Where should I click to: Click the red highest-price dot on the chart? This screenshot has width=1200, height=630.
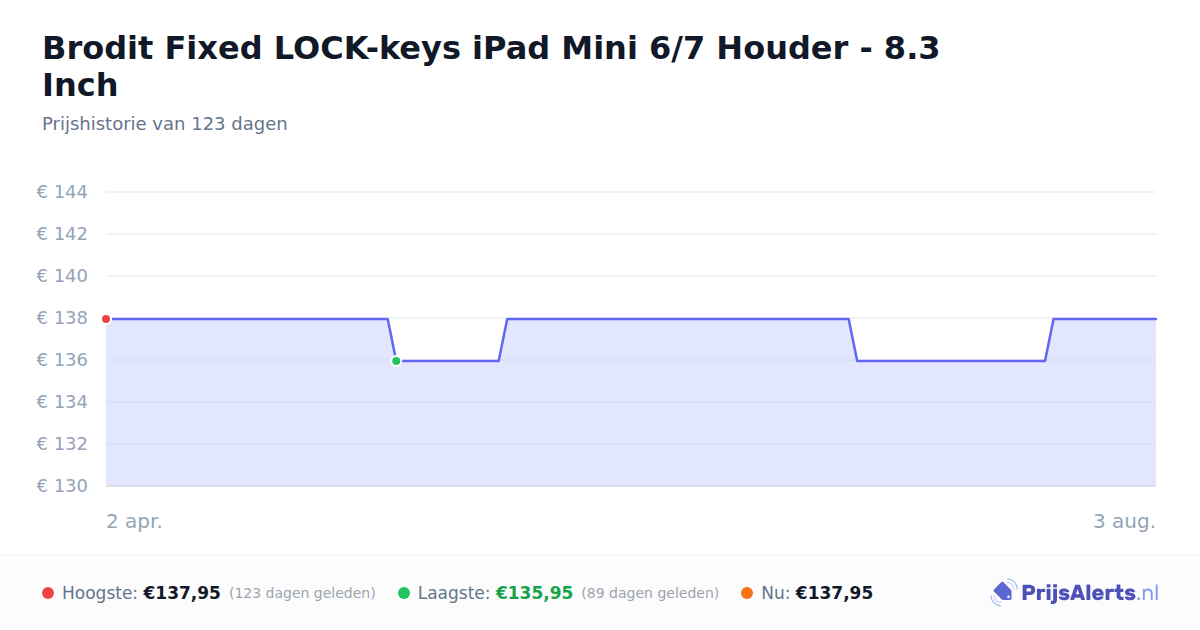tap(106, 319)
